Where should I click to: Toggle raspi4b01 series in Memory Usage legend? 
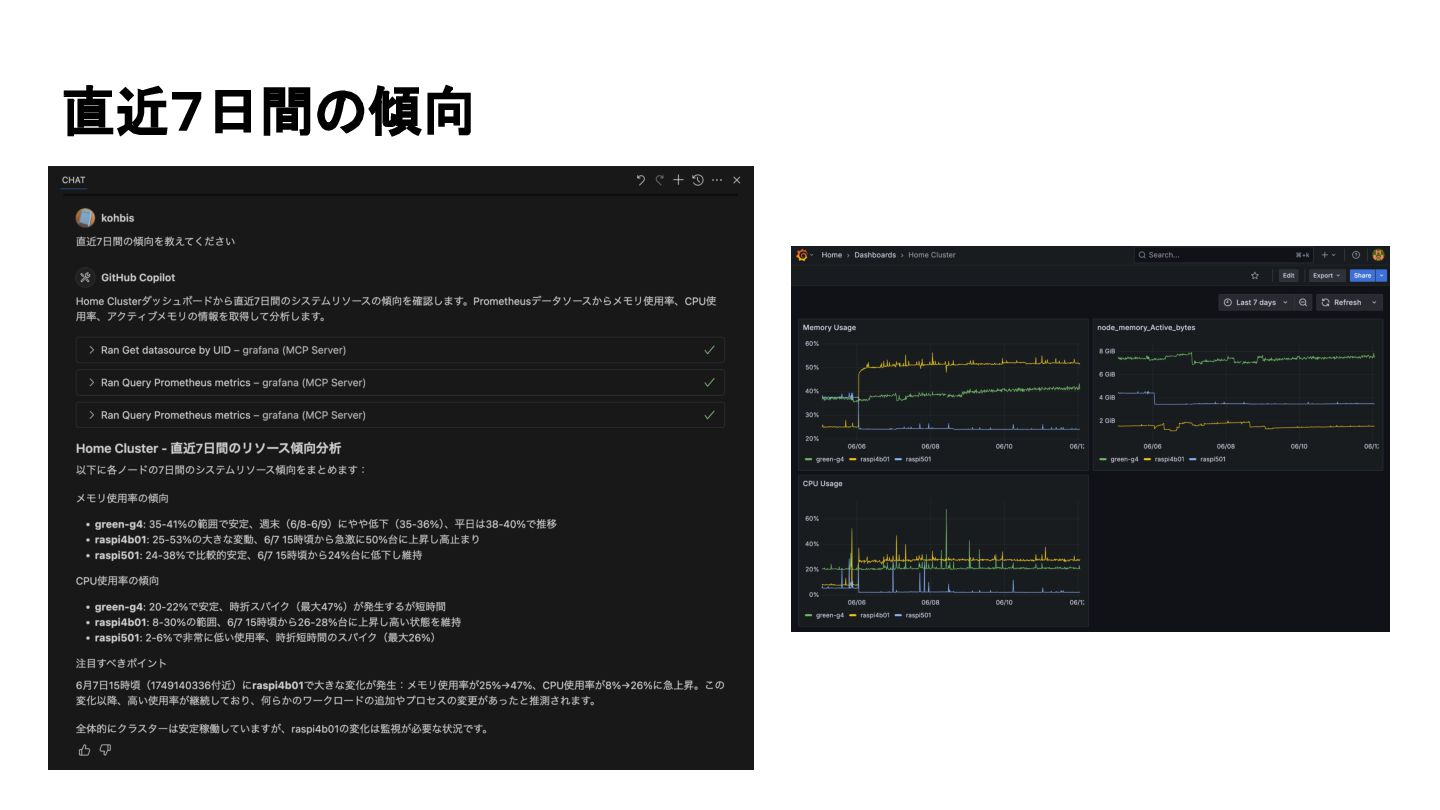point(870,459)
